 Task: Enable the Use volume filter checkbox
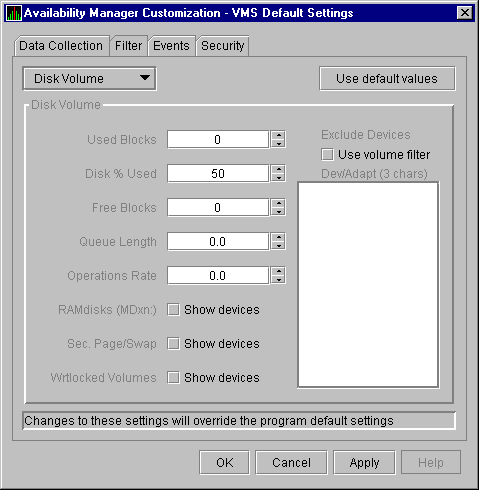click(x=327, y=155)
